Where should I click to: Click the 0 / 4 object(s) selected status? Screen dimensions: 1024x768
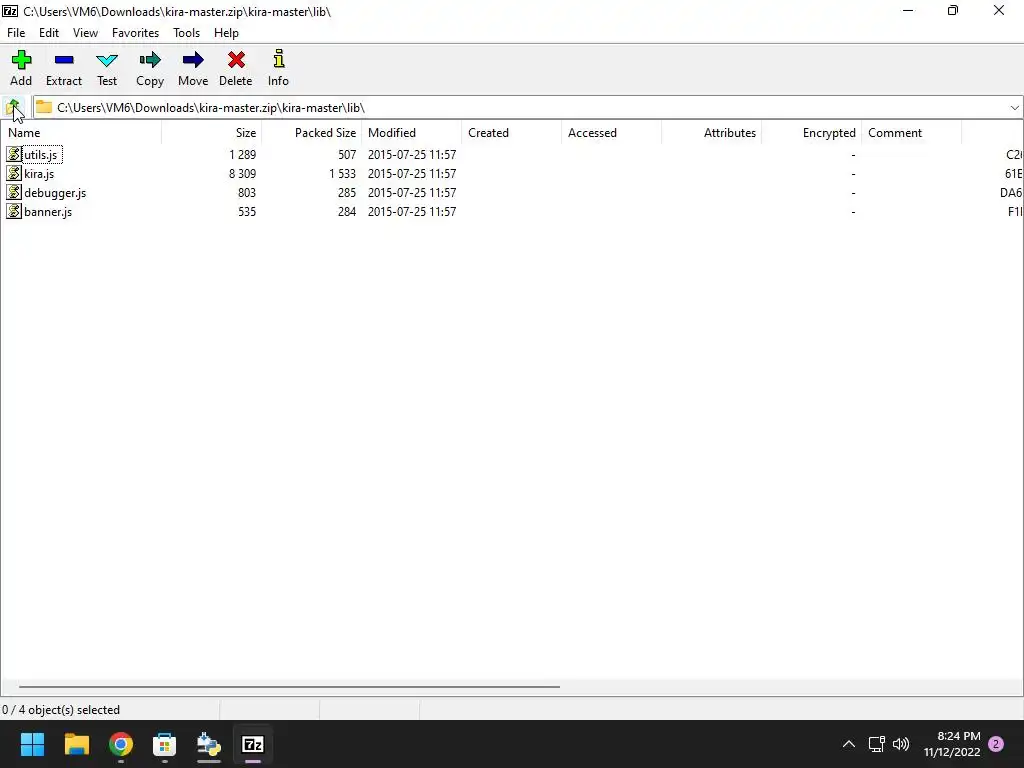click(x=61, y=710)
